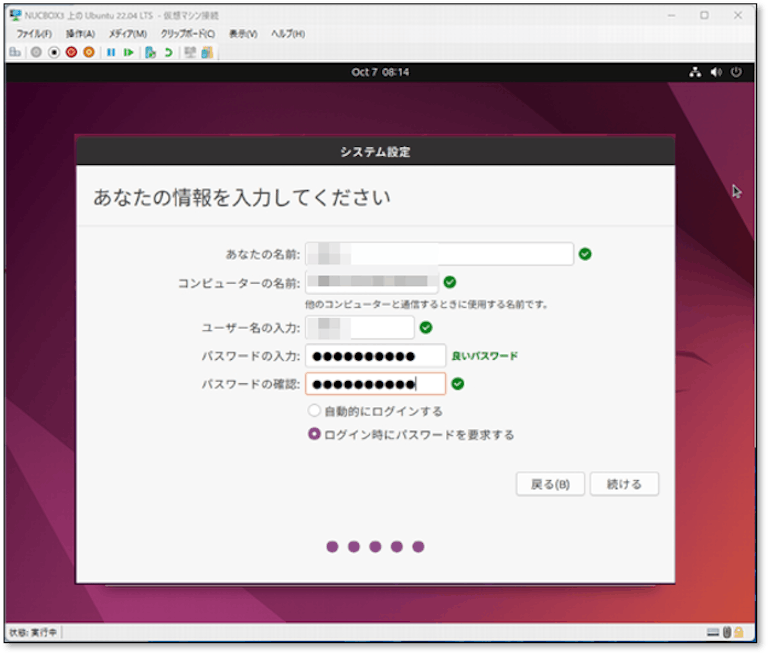Click the enhanced session monitor icon

(190, 52)
